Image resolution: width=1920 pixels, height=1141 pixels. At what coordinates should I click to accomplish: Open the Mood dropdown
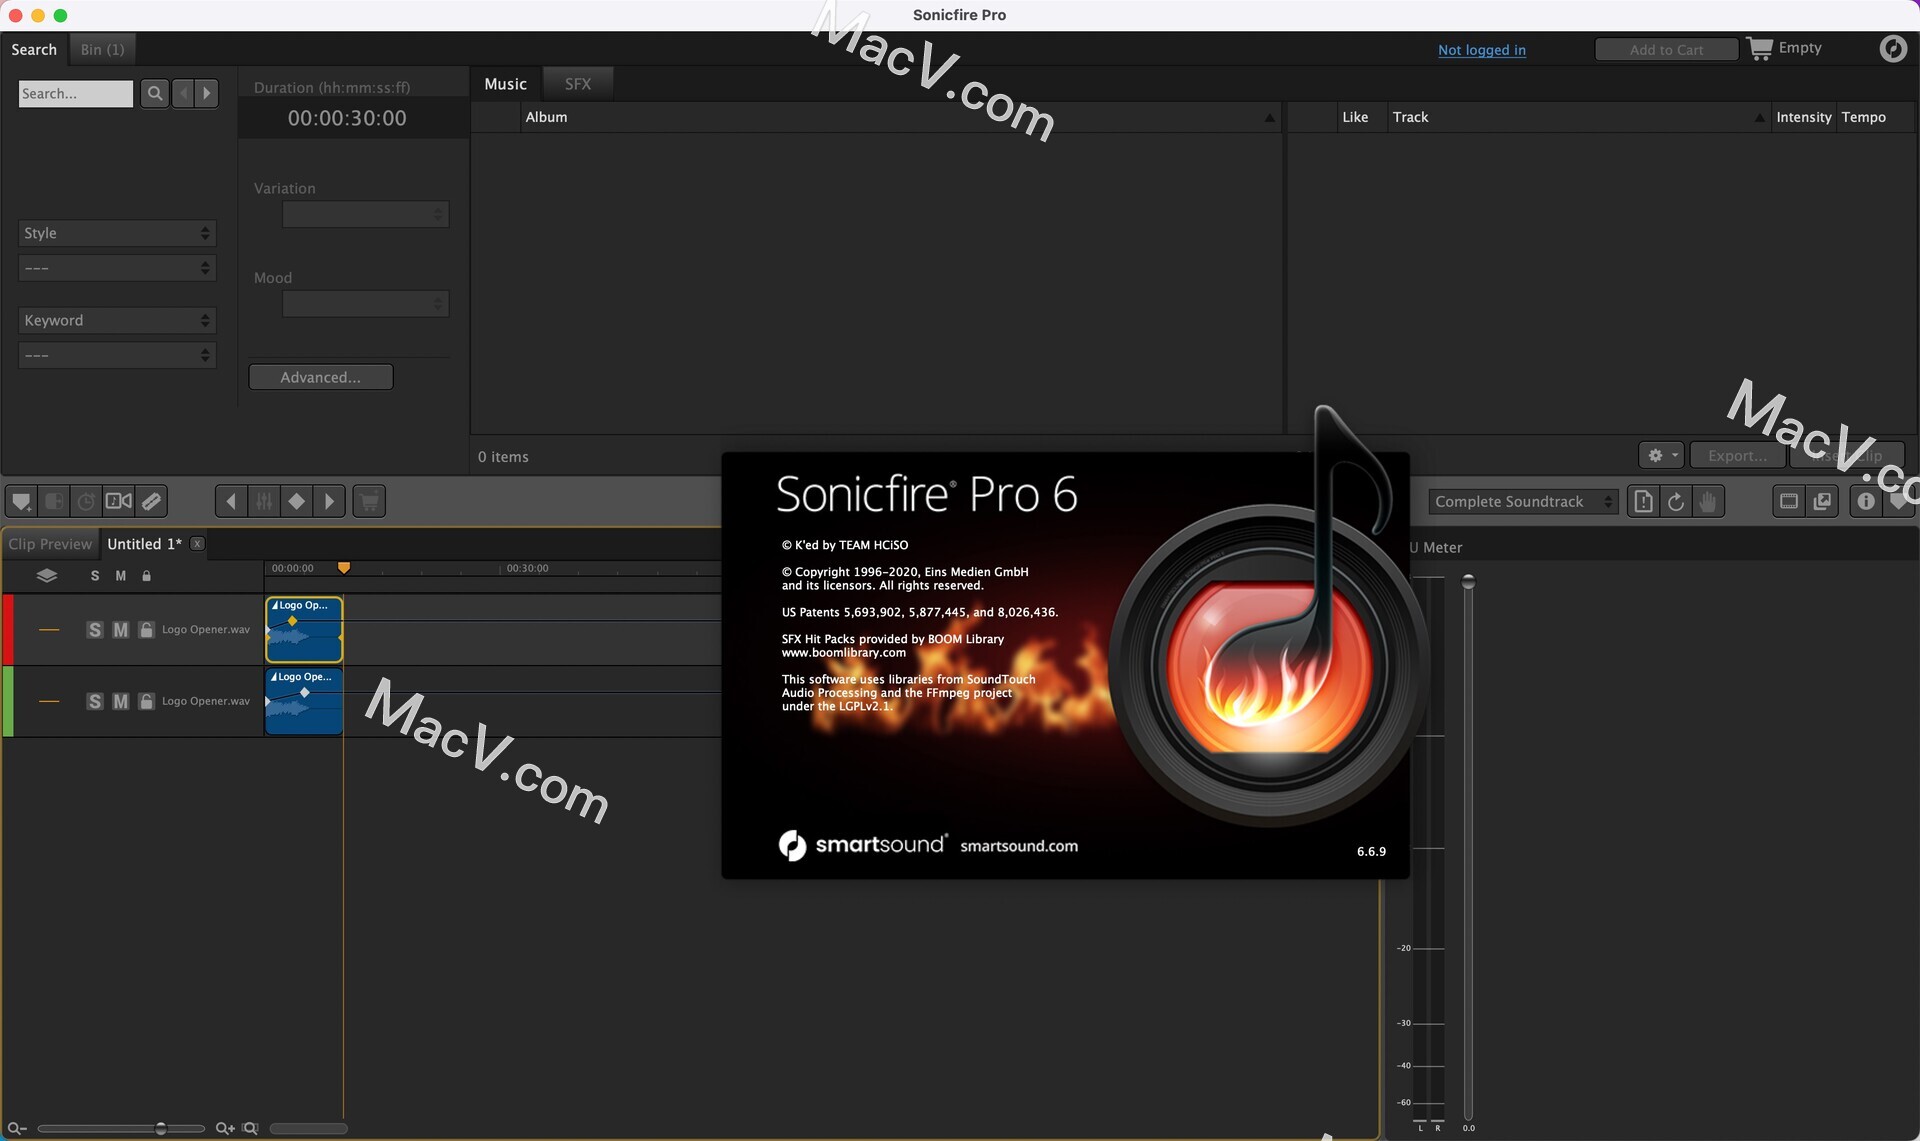[365, 303]
